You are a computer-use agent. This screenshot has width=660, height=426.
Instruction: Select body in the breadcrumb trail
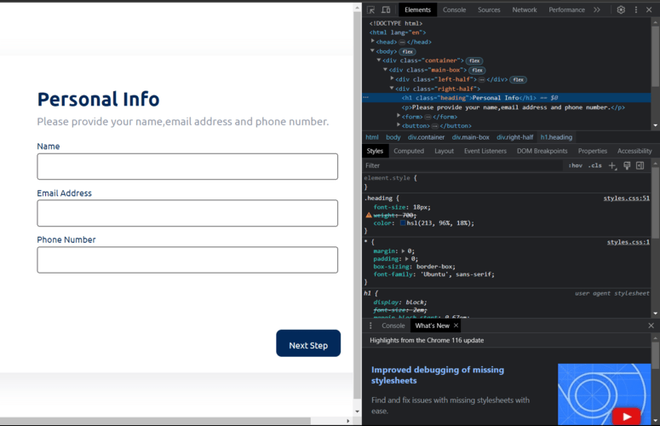393,137
